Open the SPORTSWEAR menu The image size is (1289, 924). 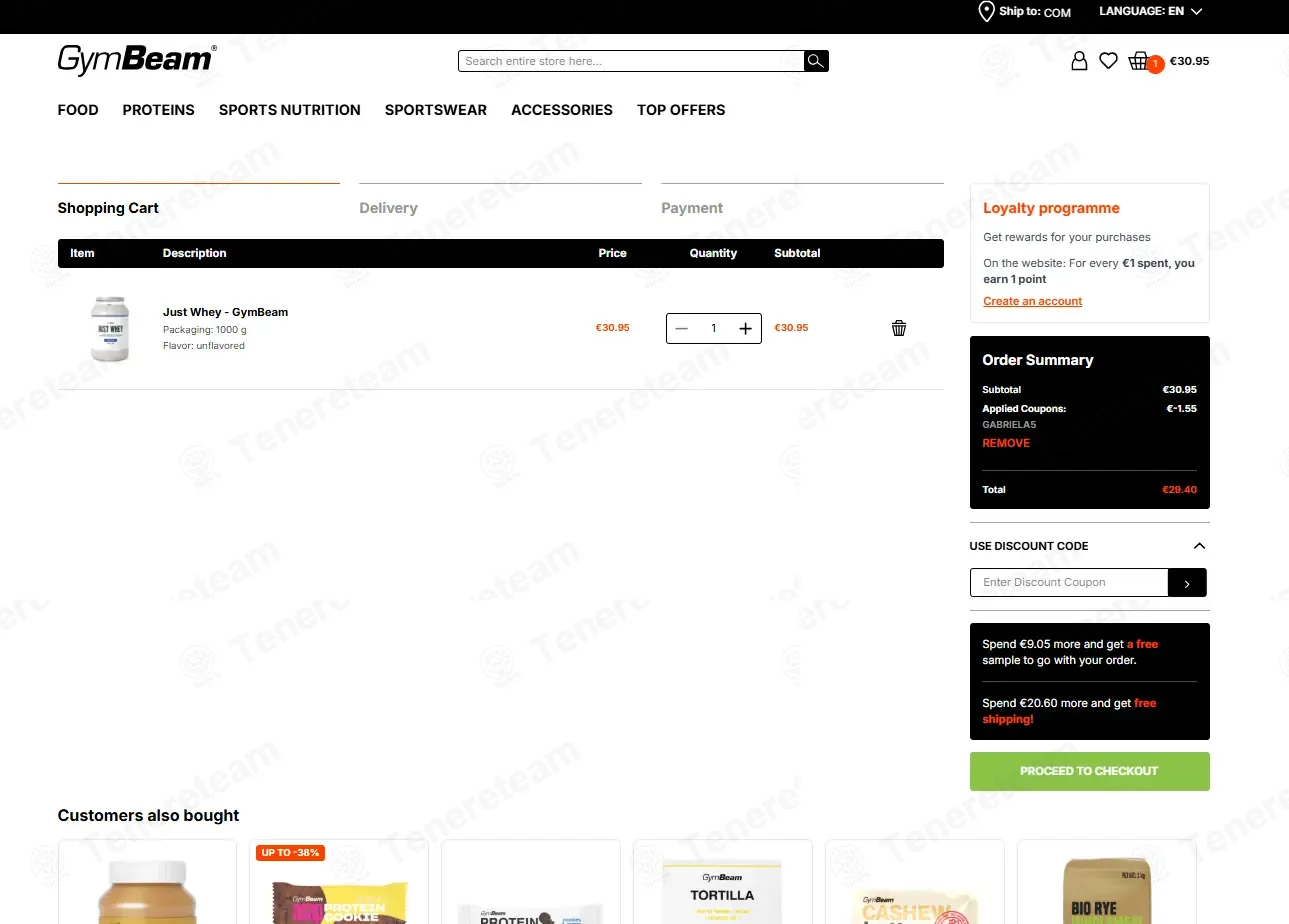click(436, 110)
